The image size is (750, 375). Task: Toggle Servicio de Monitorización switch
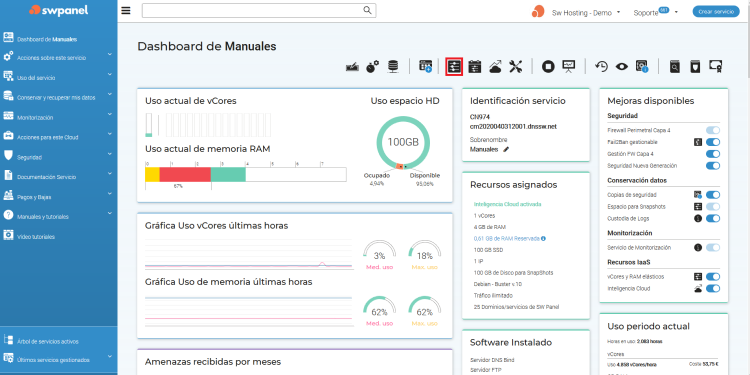(x=713, y=248)
